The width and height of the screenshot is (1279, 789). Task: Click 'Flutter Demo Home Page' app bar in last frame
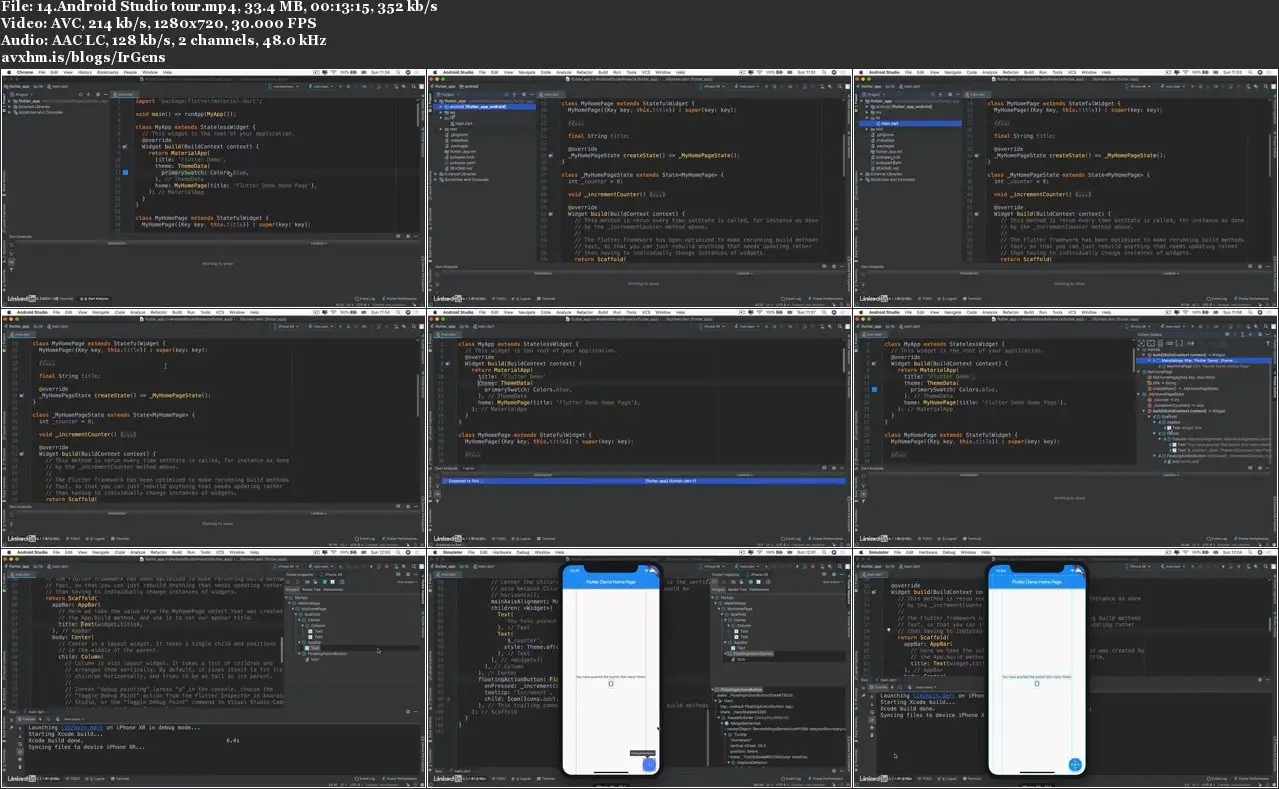1037,581
